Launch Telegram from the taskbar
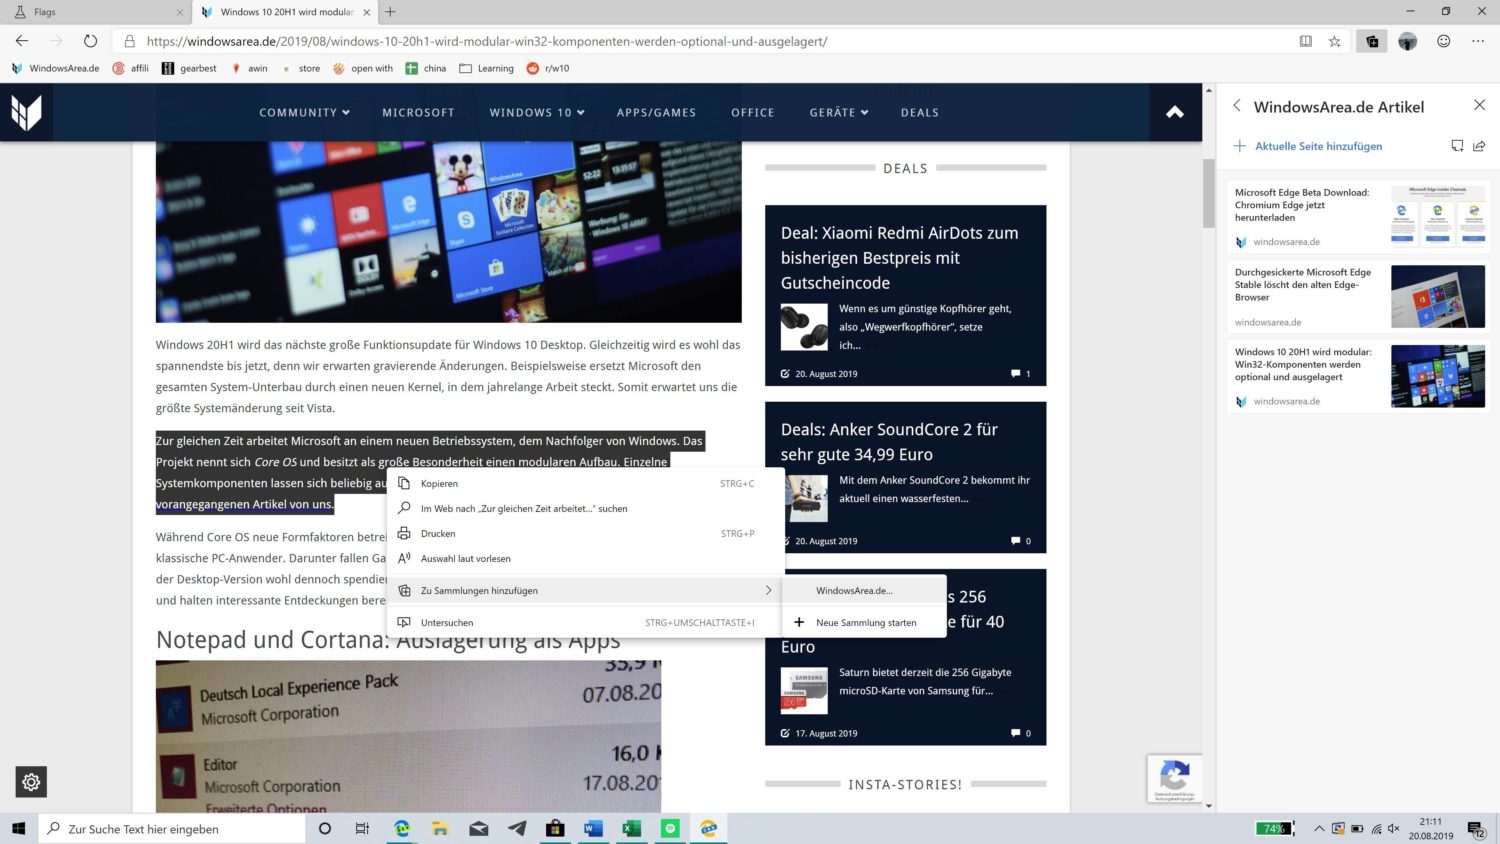Screen dimensions: 1500x844 tap(516, 828)
